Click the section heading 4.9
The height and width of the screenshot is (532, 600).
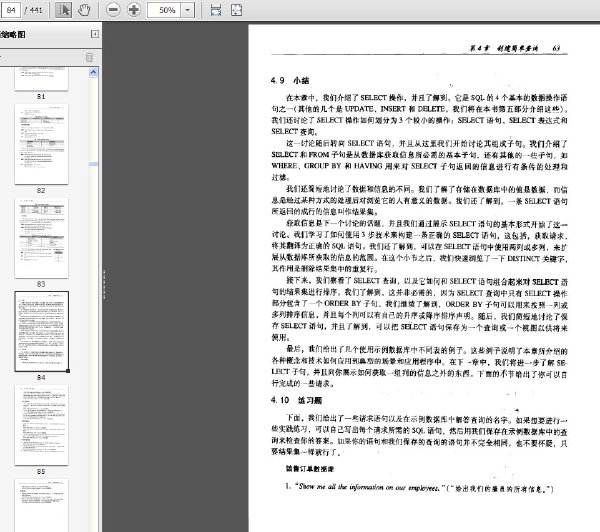pos(290,81)
